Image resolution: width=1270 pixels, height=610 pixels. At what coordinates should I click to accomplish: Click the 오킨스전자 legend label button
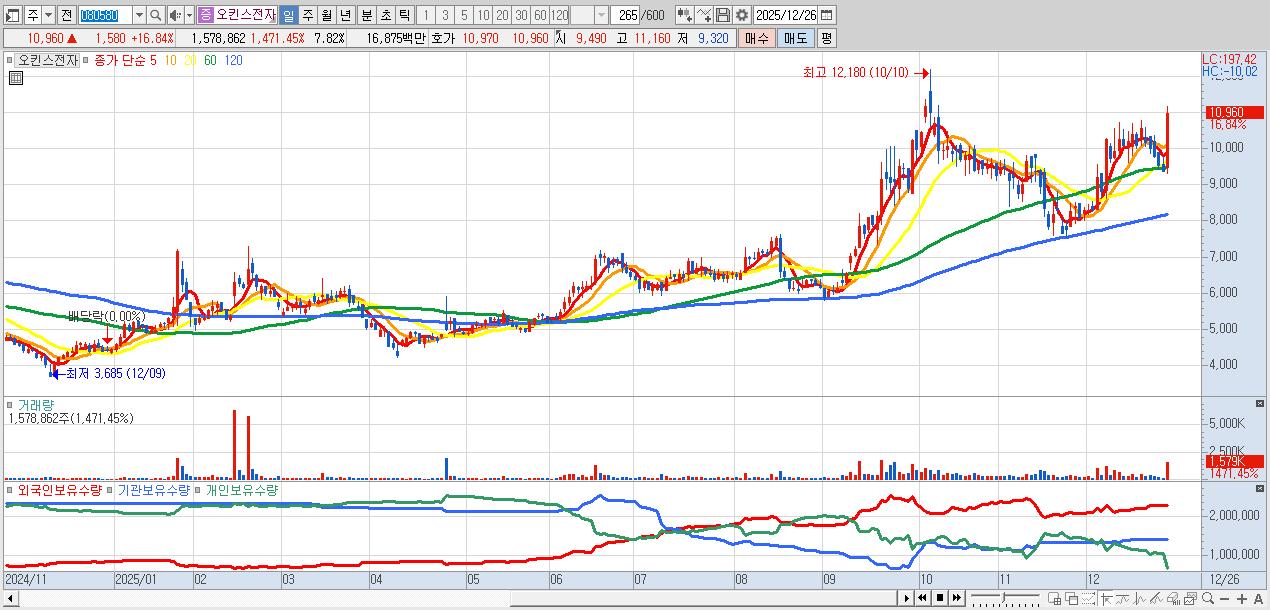click(48, 60)
